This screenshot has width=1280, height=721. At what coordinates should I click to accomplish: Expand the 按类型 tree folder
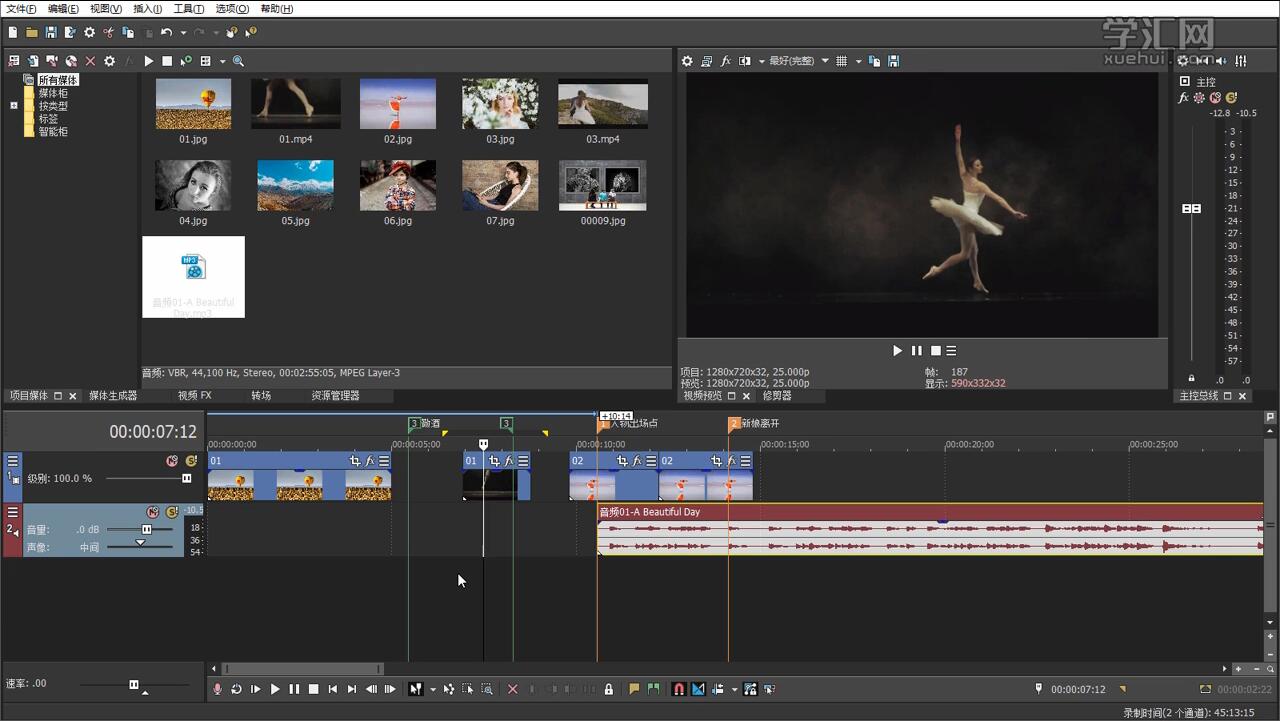point(14,105)
